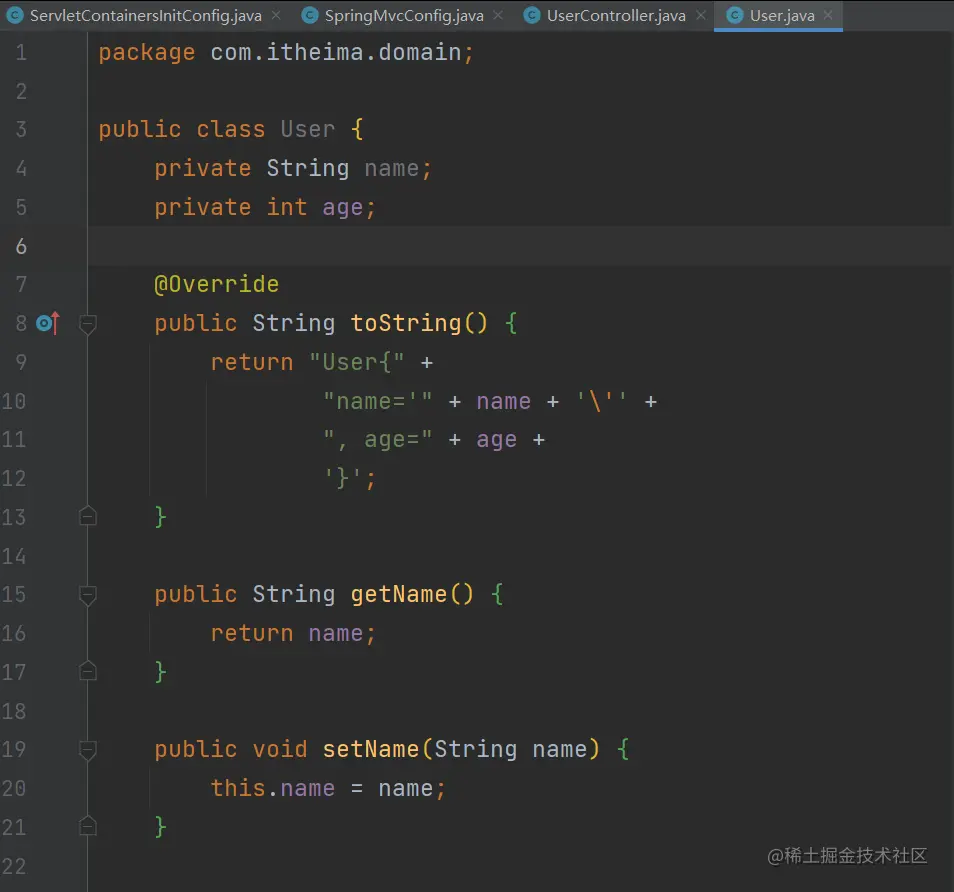Click the package keyword on line 1
954x892 pixels.
point(147,52)
